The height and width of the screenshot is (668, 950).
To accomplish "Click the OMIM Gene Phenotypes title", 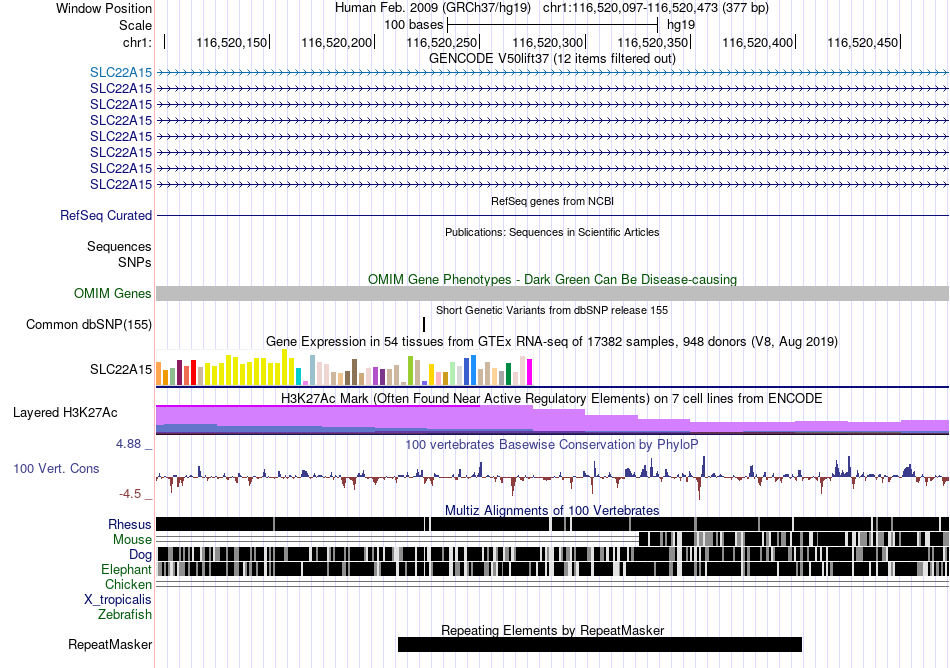I will (552, 279).
